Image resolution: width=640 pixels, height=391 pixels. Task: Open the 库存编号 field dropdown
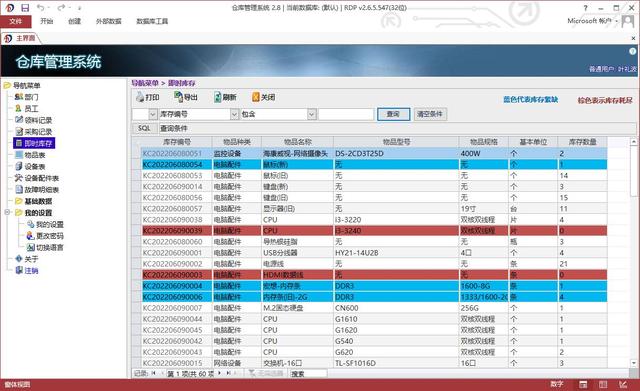coord(234,114)
